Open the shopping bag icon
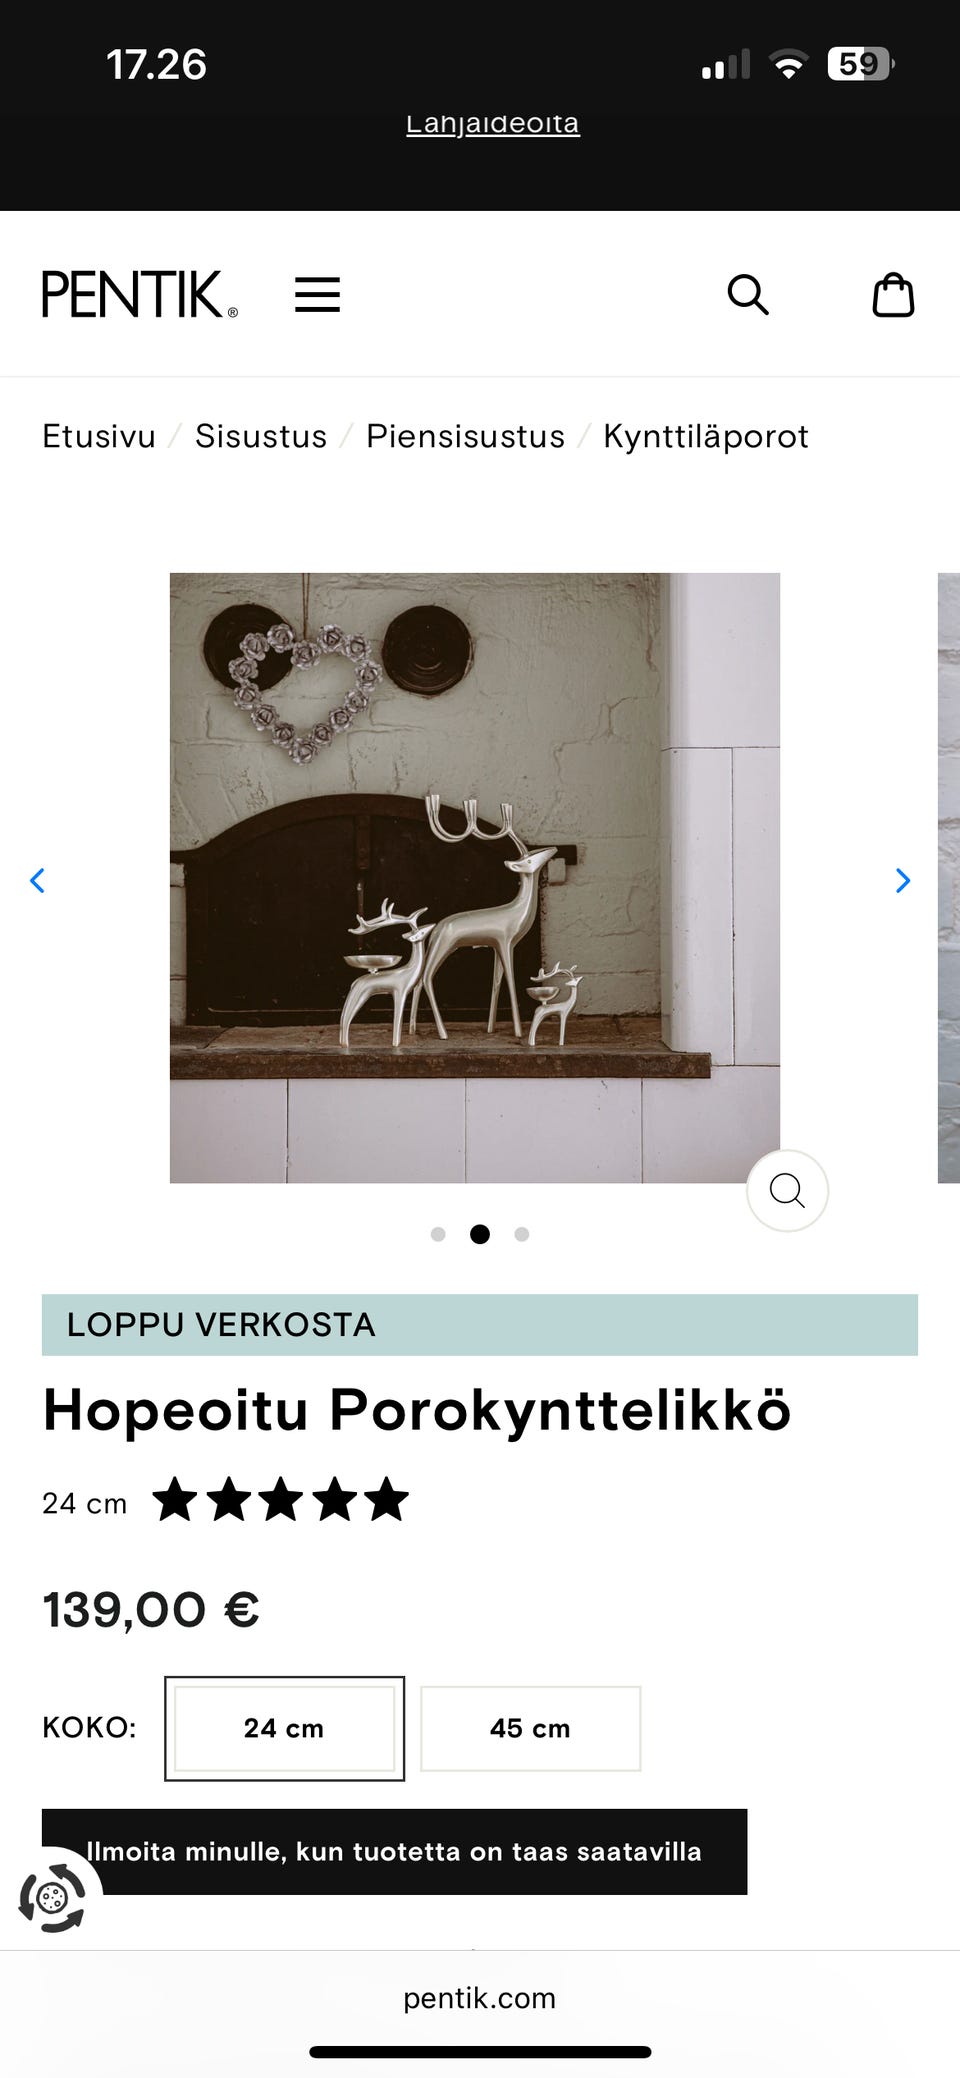This screenshot has height=2078, width=960. (893, 295)
